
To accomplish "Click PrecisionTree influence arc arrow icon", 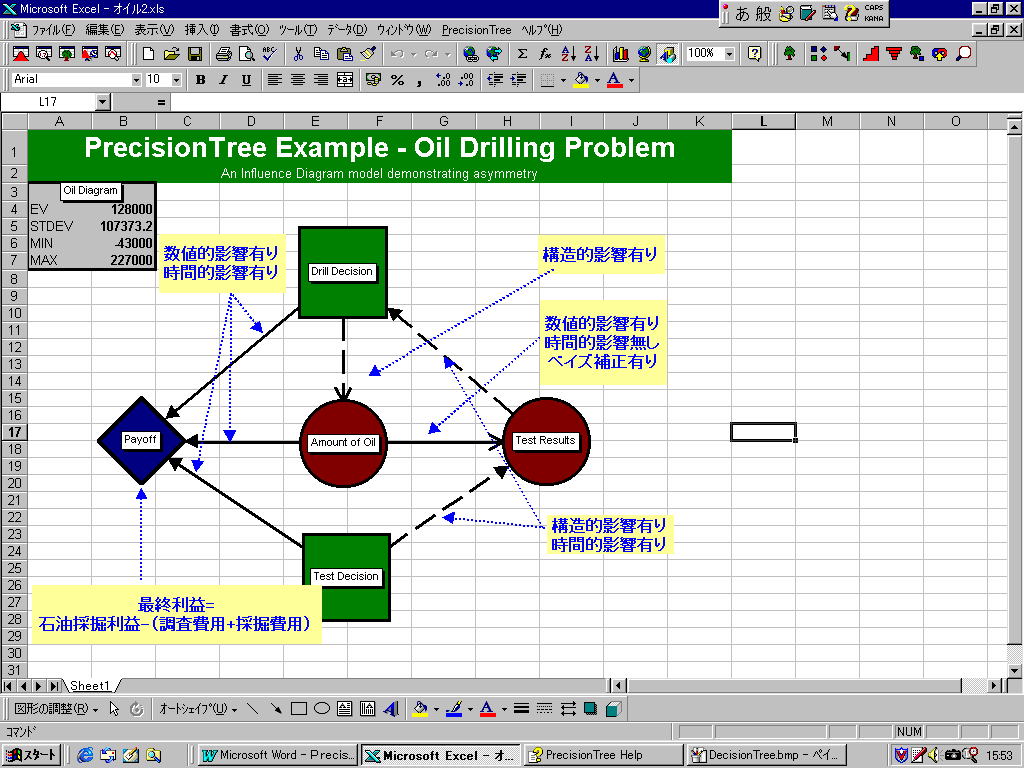I will (x=841, y=54).
